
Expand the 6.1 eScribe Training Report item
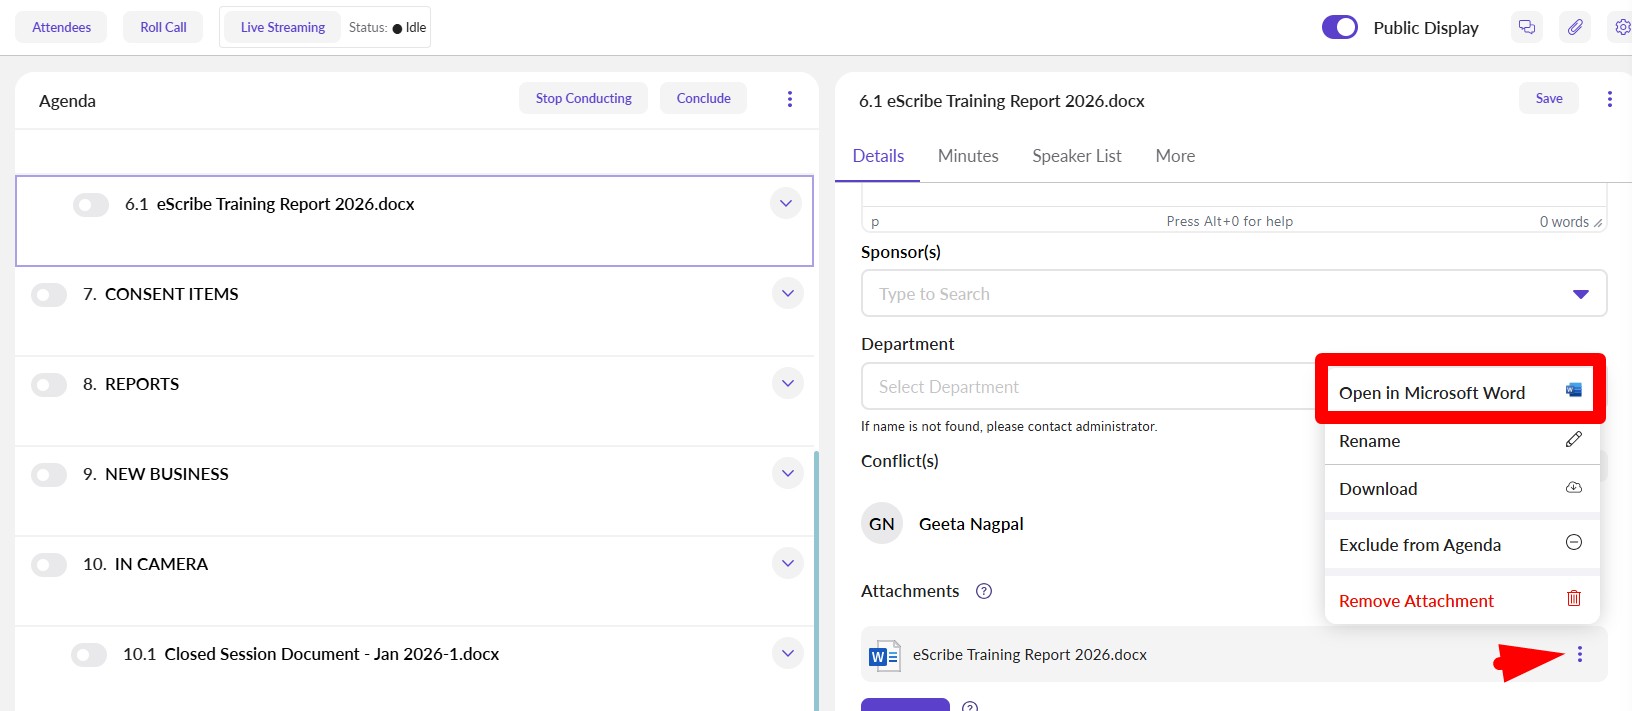786,203
